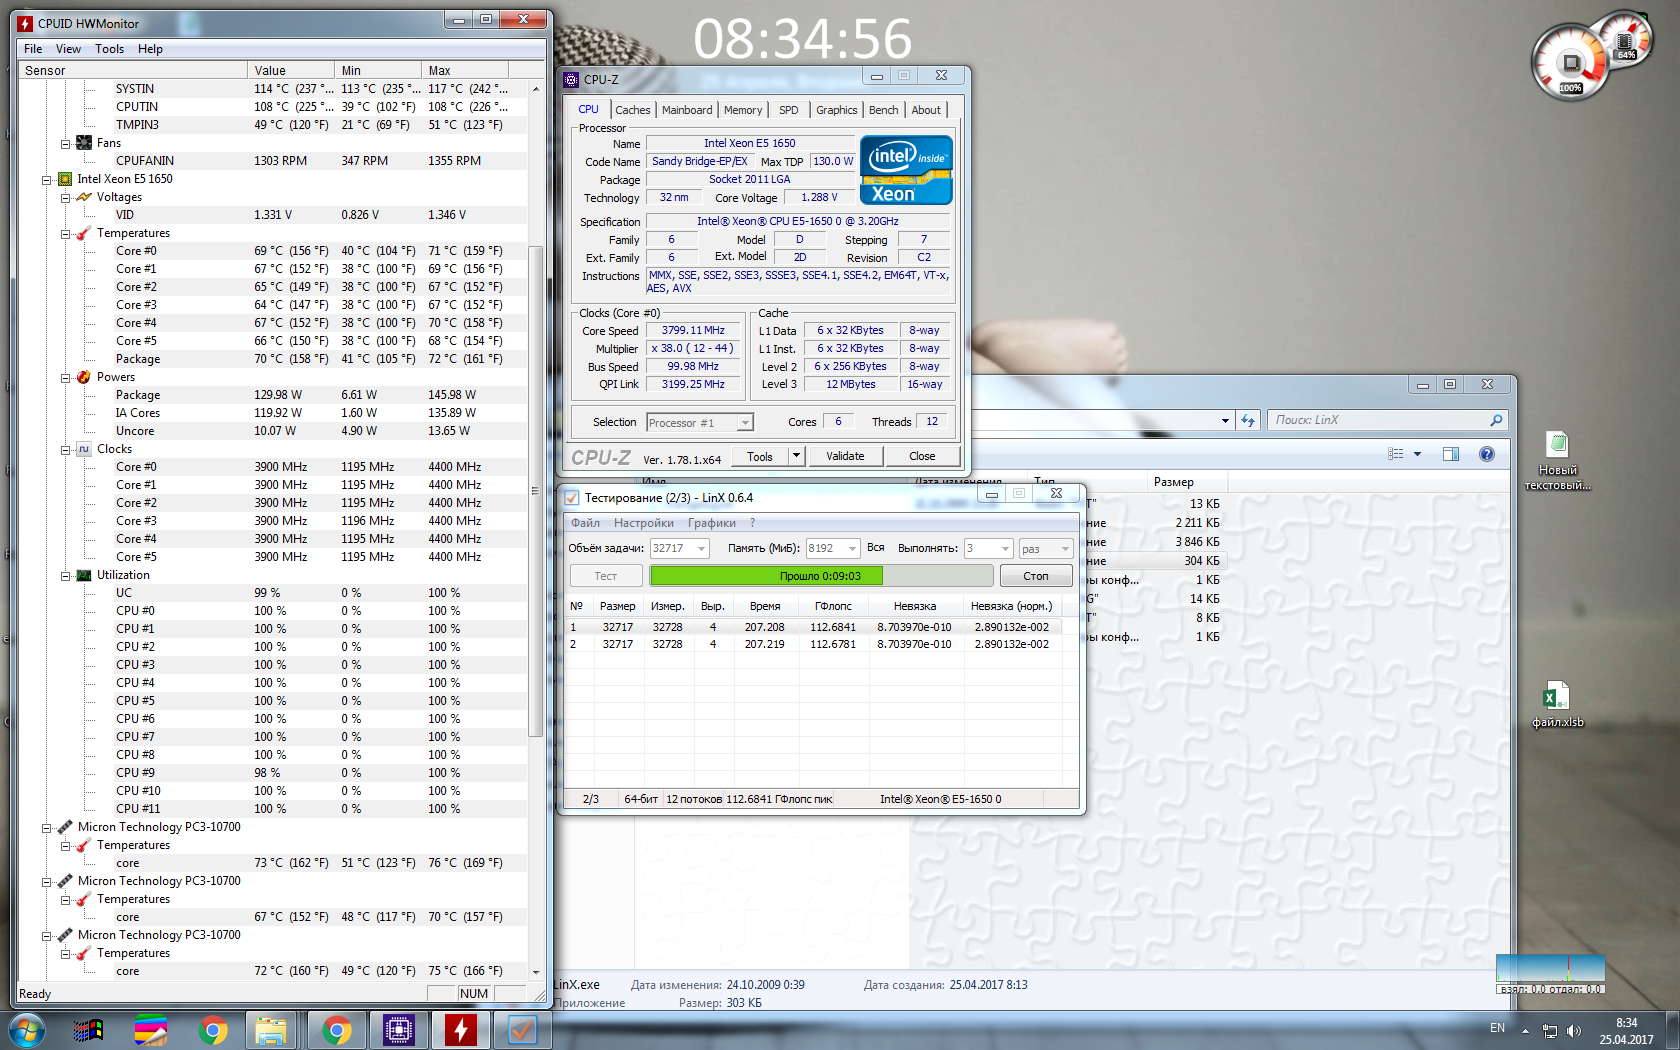Screen dimensions: 1680x1050
Task: Click the HWMonitor vertical scrollbar thumb
Action: point(536,490)
